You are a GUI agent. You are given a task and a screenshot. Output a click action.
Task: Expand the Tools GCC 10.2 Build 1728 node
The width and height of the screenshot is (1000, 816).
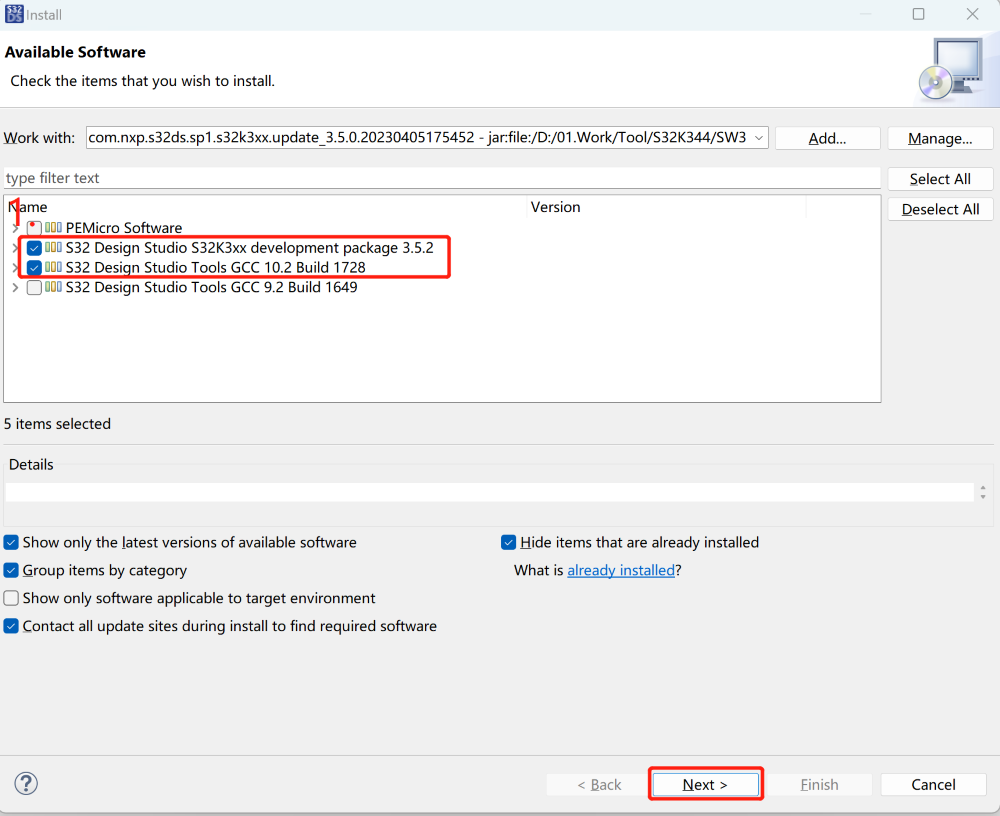pos(15,267)
